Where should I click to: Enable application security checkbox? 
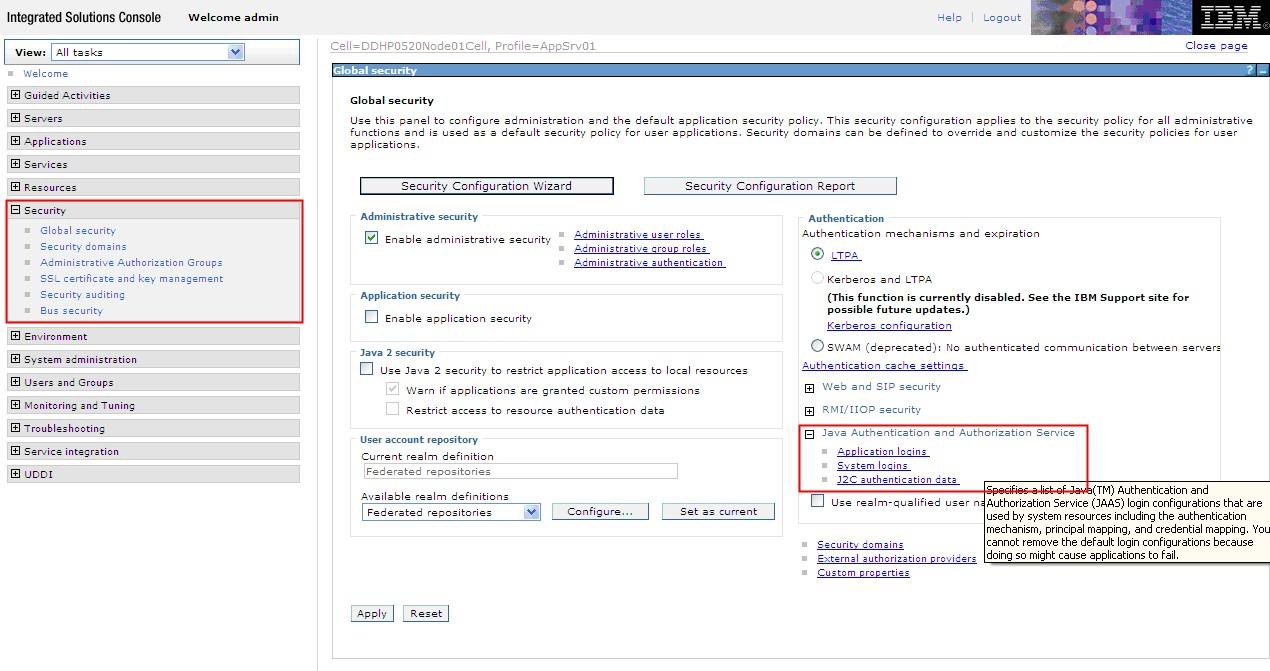pyautogui.click(x=371, y=317)
